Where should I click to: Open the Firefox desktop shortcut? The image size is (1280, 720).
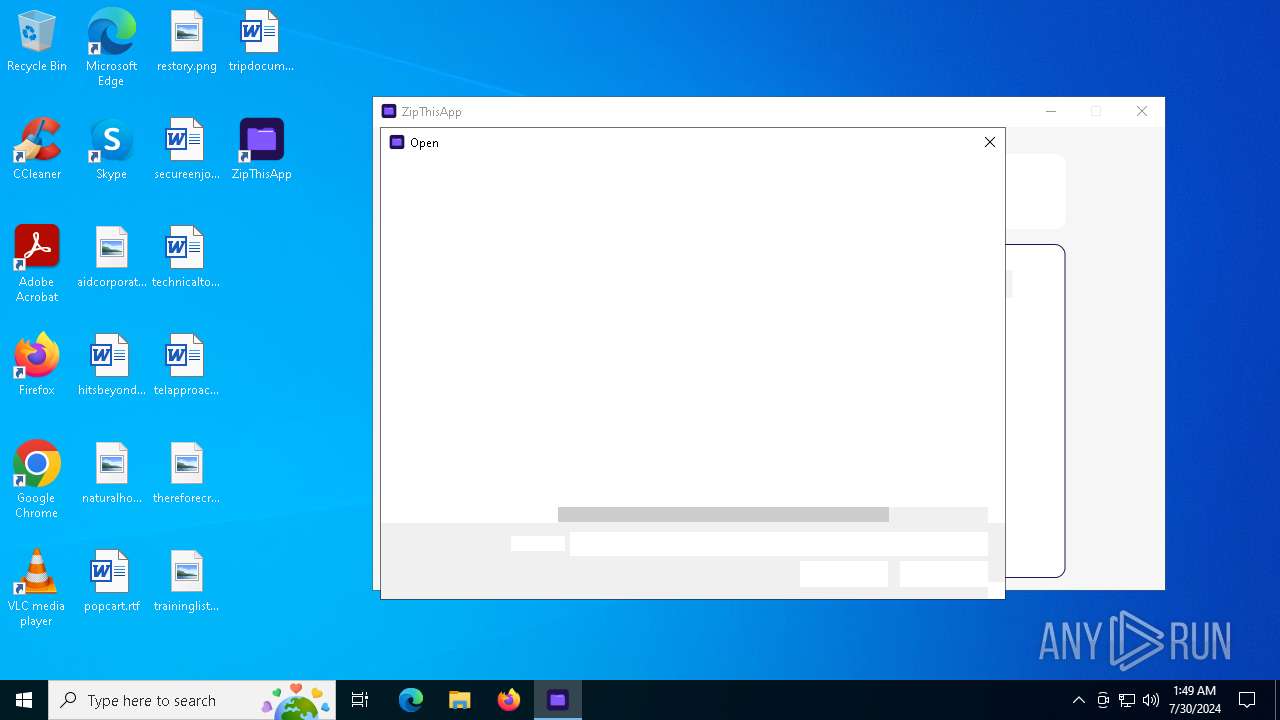pyautogui.click(x=37, y=366)
